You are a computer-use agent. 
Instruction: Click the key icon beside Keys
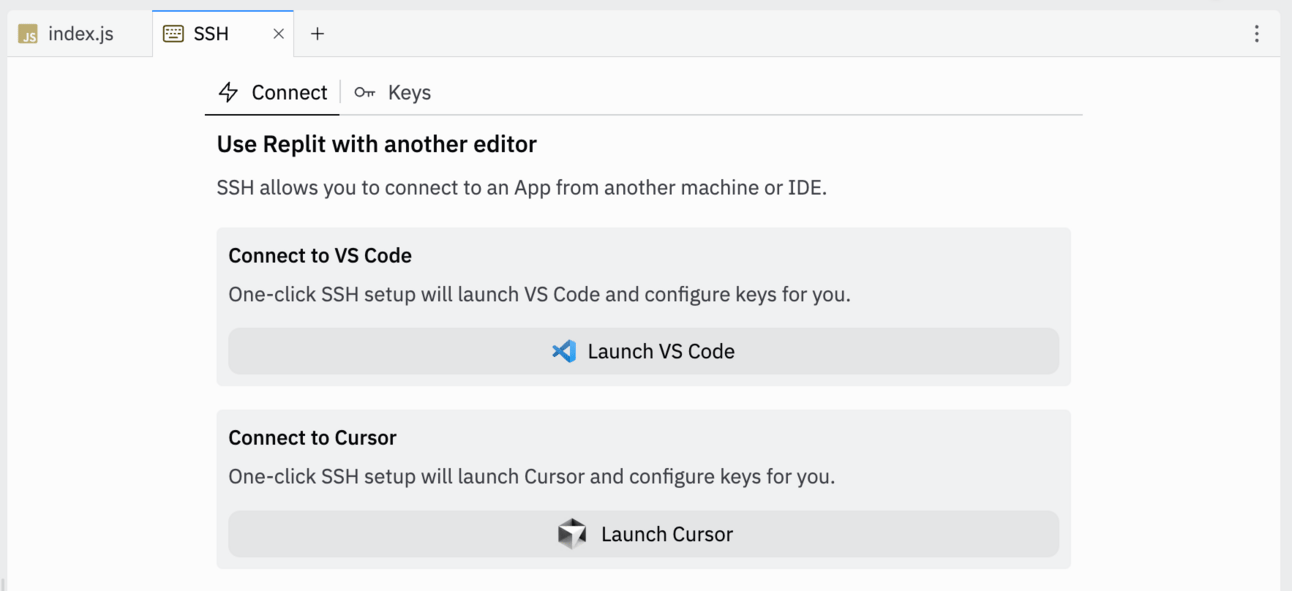tap(365, 92)
